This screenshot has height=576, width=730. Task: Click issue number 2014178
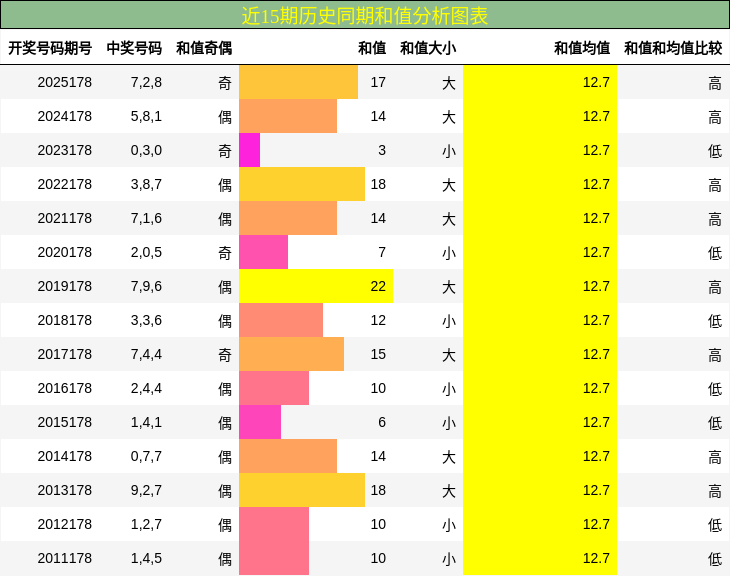pyautogui.click(x=65, y=456)
